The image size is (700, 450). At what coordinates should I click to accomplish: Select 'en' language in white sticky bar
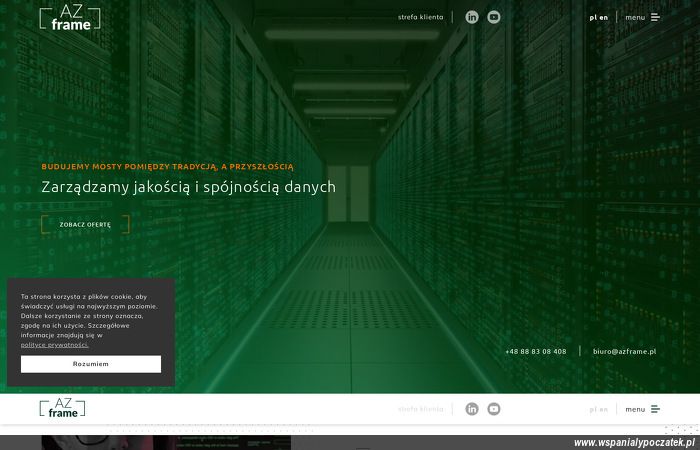(x=604, y=409)
